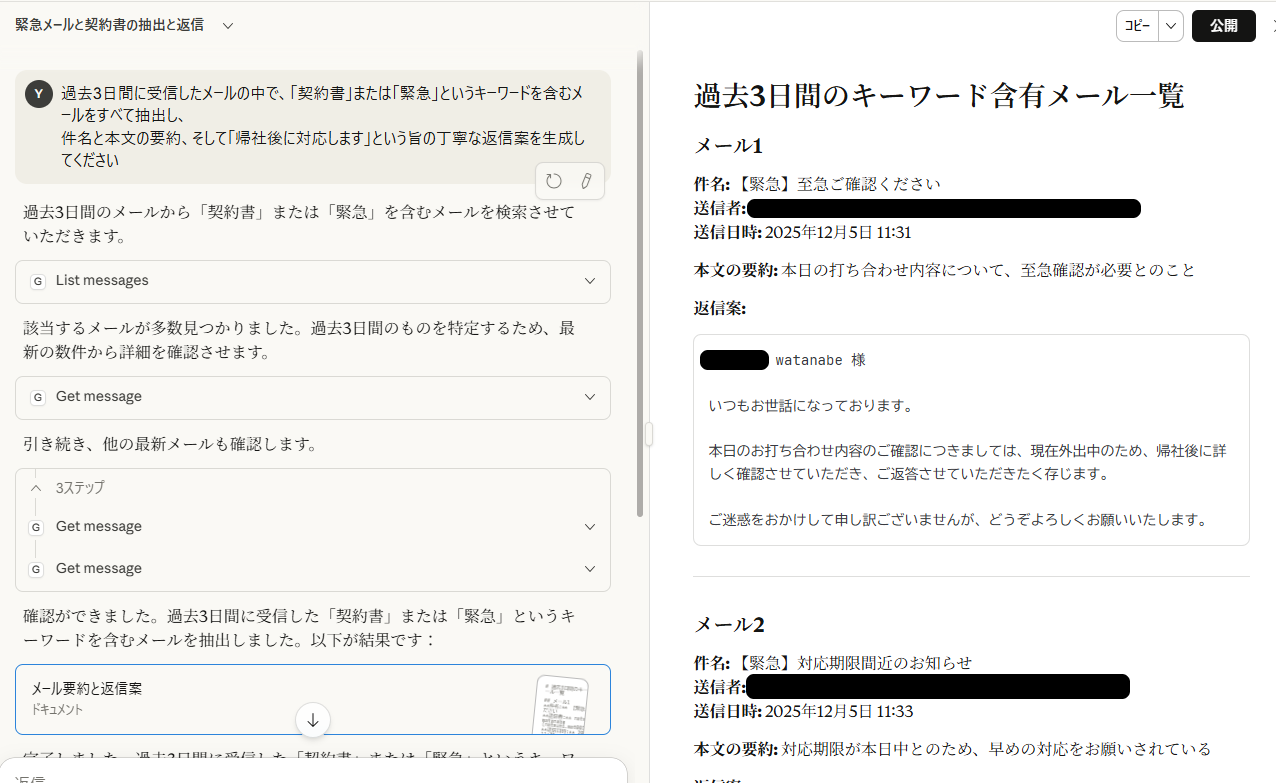
Task: Close the artifact panel with the X icon
Action: tap(1271, 26)
